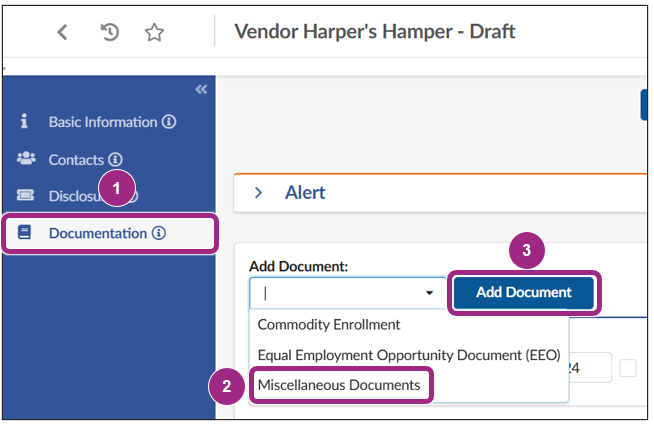Open the recent history clock icon
This screenshot has width=654, height=427.
[x=110, y=32]
